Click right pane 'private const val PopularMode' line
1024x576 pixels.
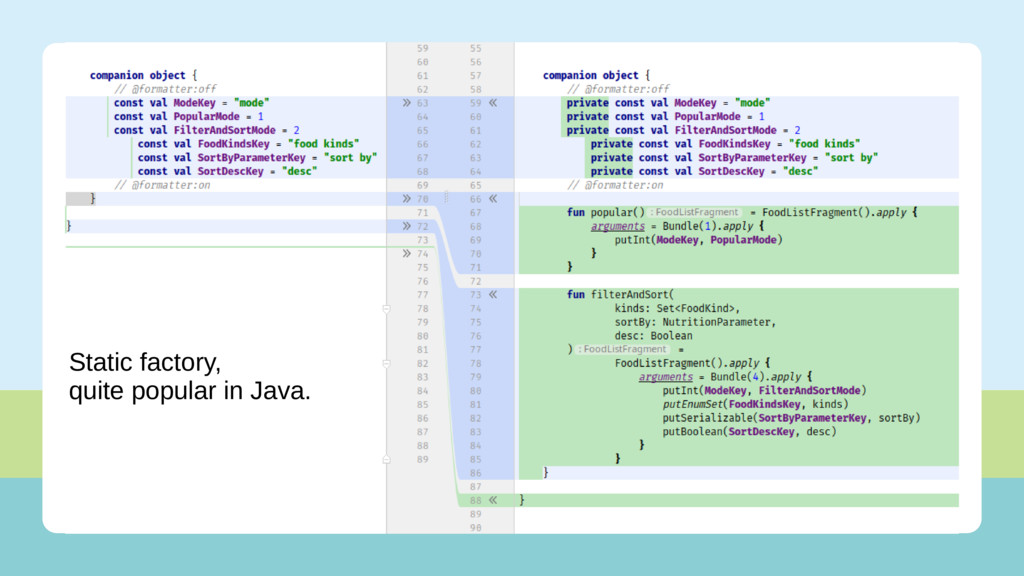coord(665,116)
